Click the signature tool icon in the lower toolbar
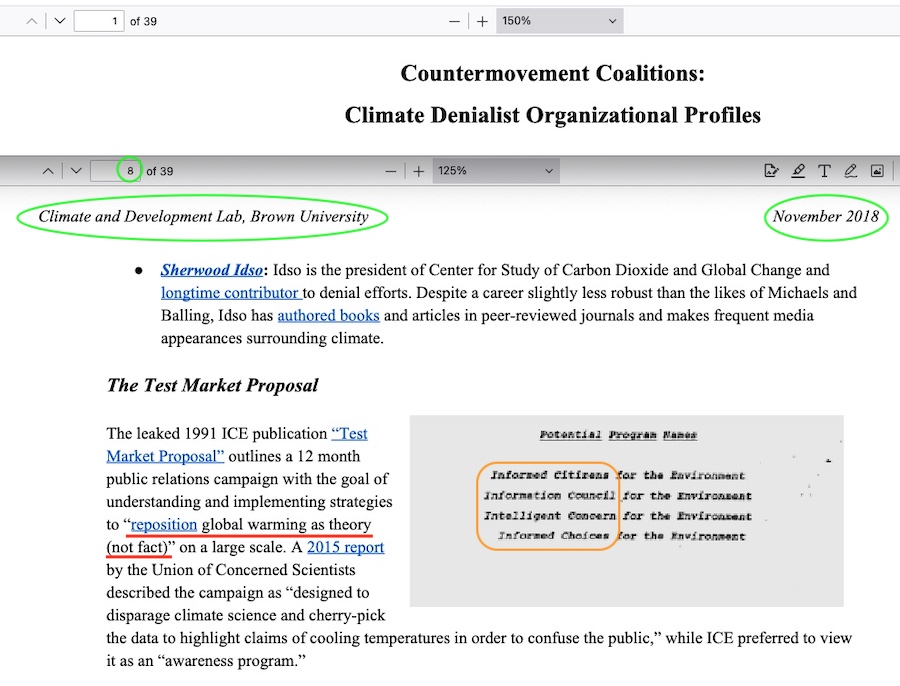 (771, 171)
